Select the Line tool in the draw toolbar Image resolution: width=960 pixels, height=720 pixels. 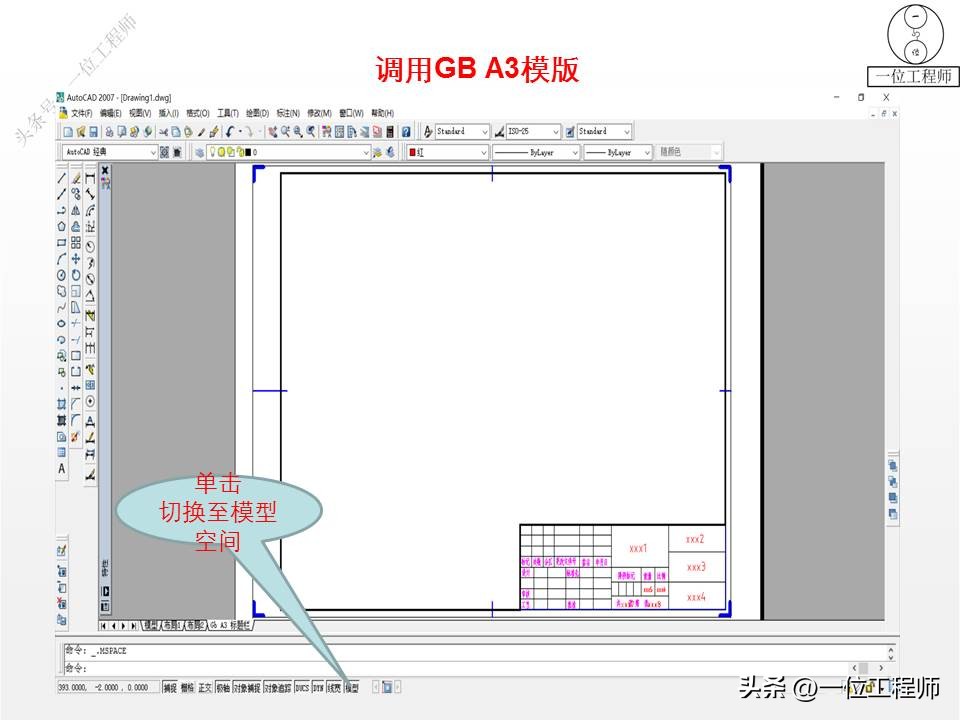tap(62, 178)
